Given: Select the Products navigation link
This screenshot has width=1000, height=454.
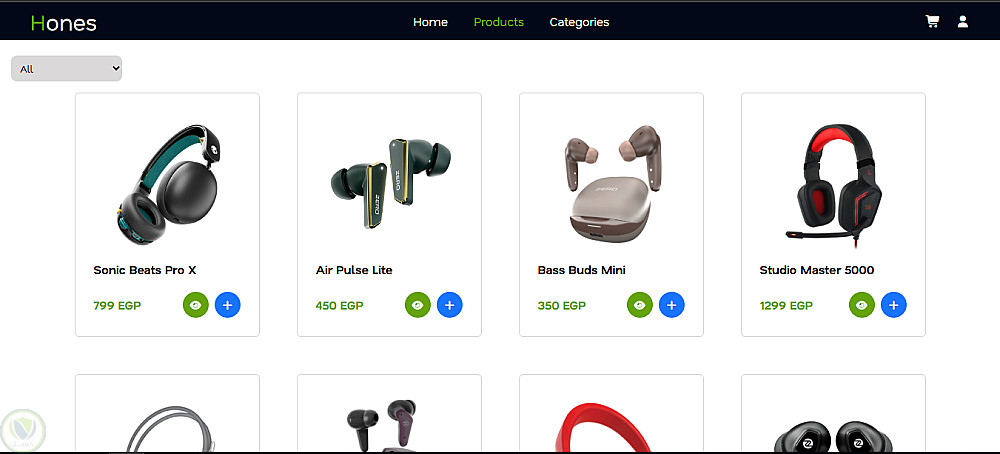Looking at the screenshot, I should [499, 22].
